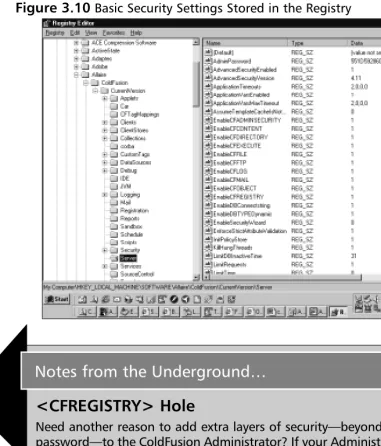Viewport: 381px width, 446px height.
Task: Collapse the CurrentVersion key
Action: (x=95, y=91)
